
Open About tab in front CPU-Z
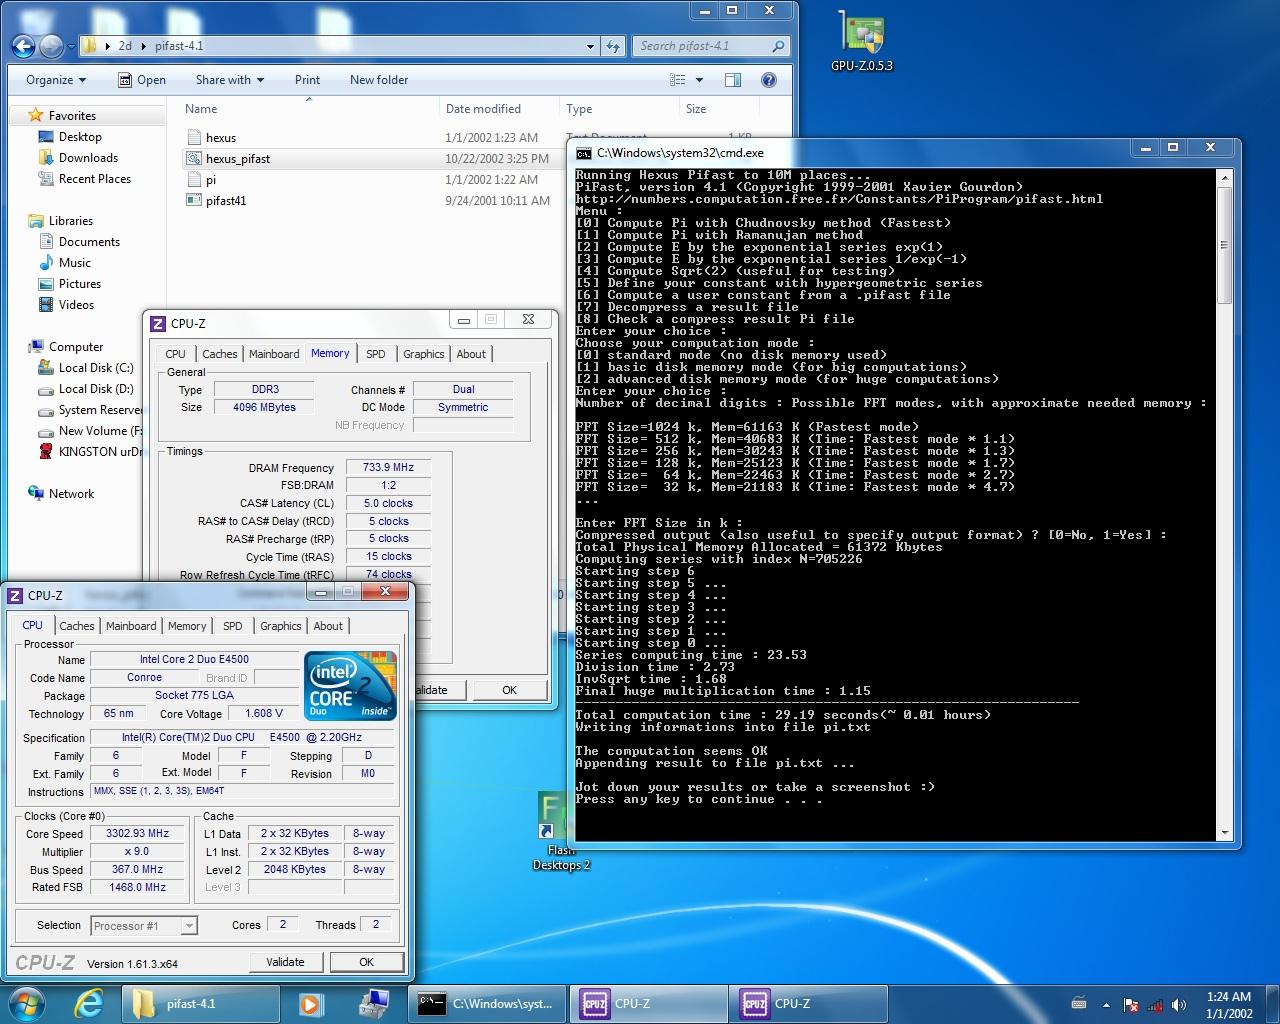click(x=328, y=626)
